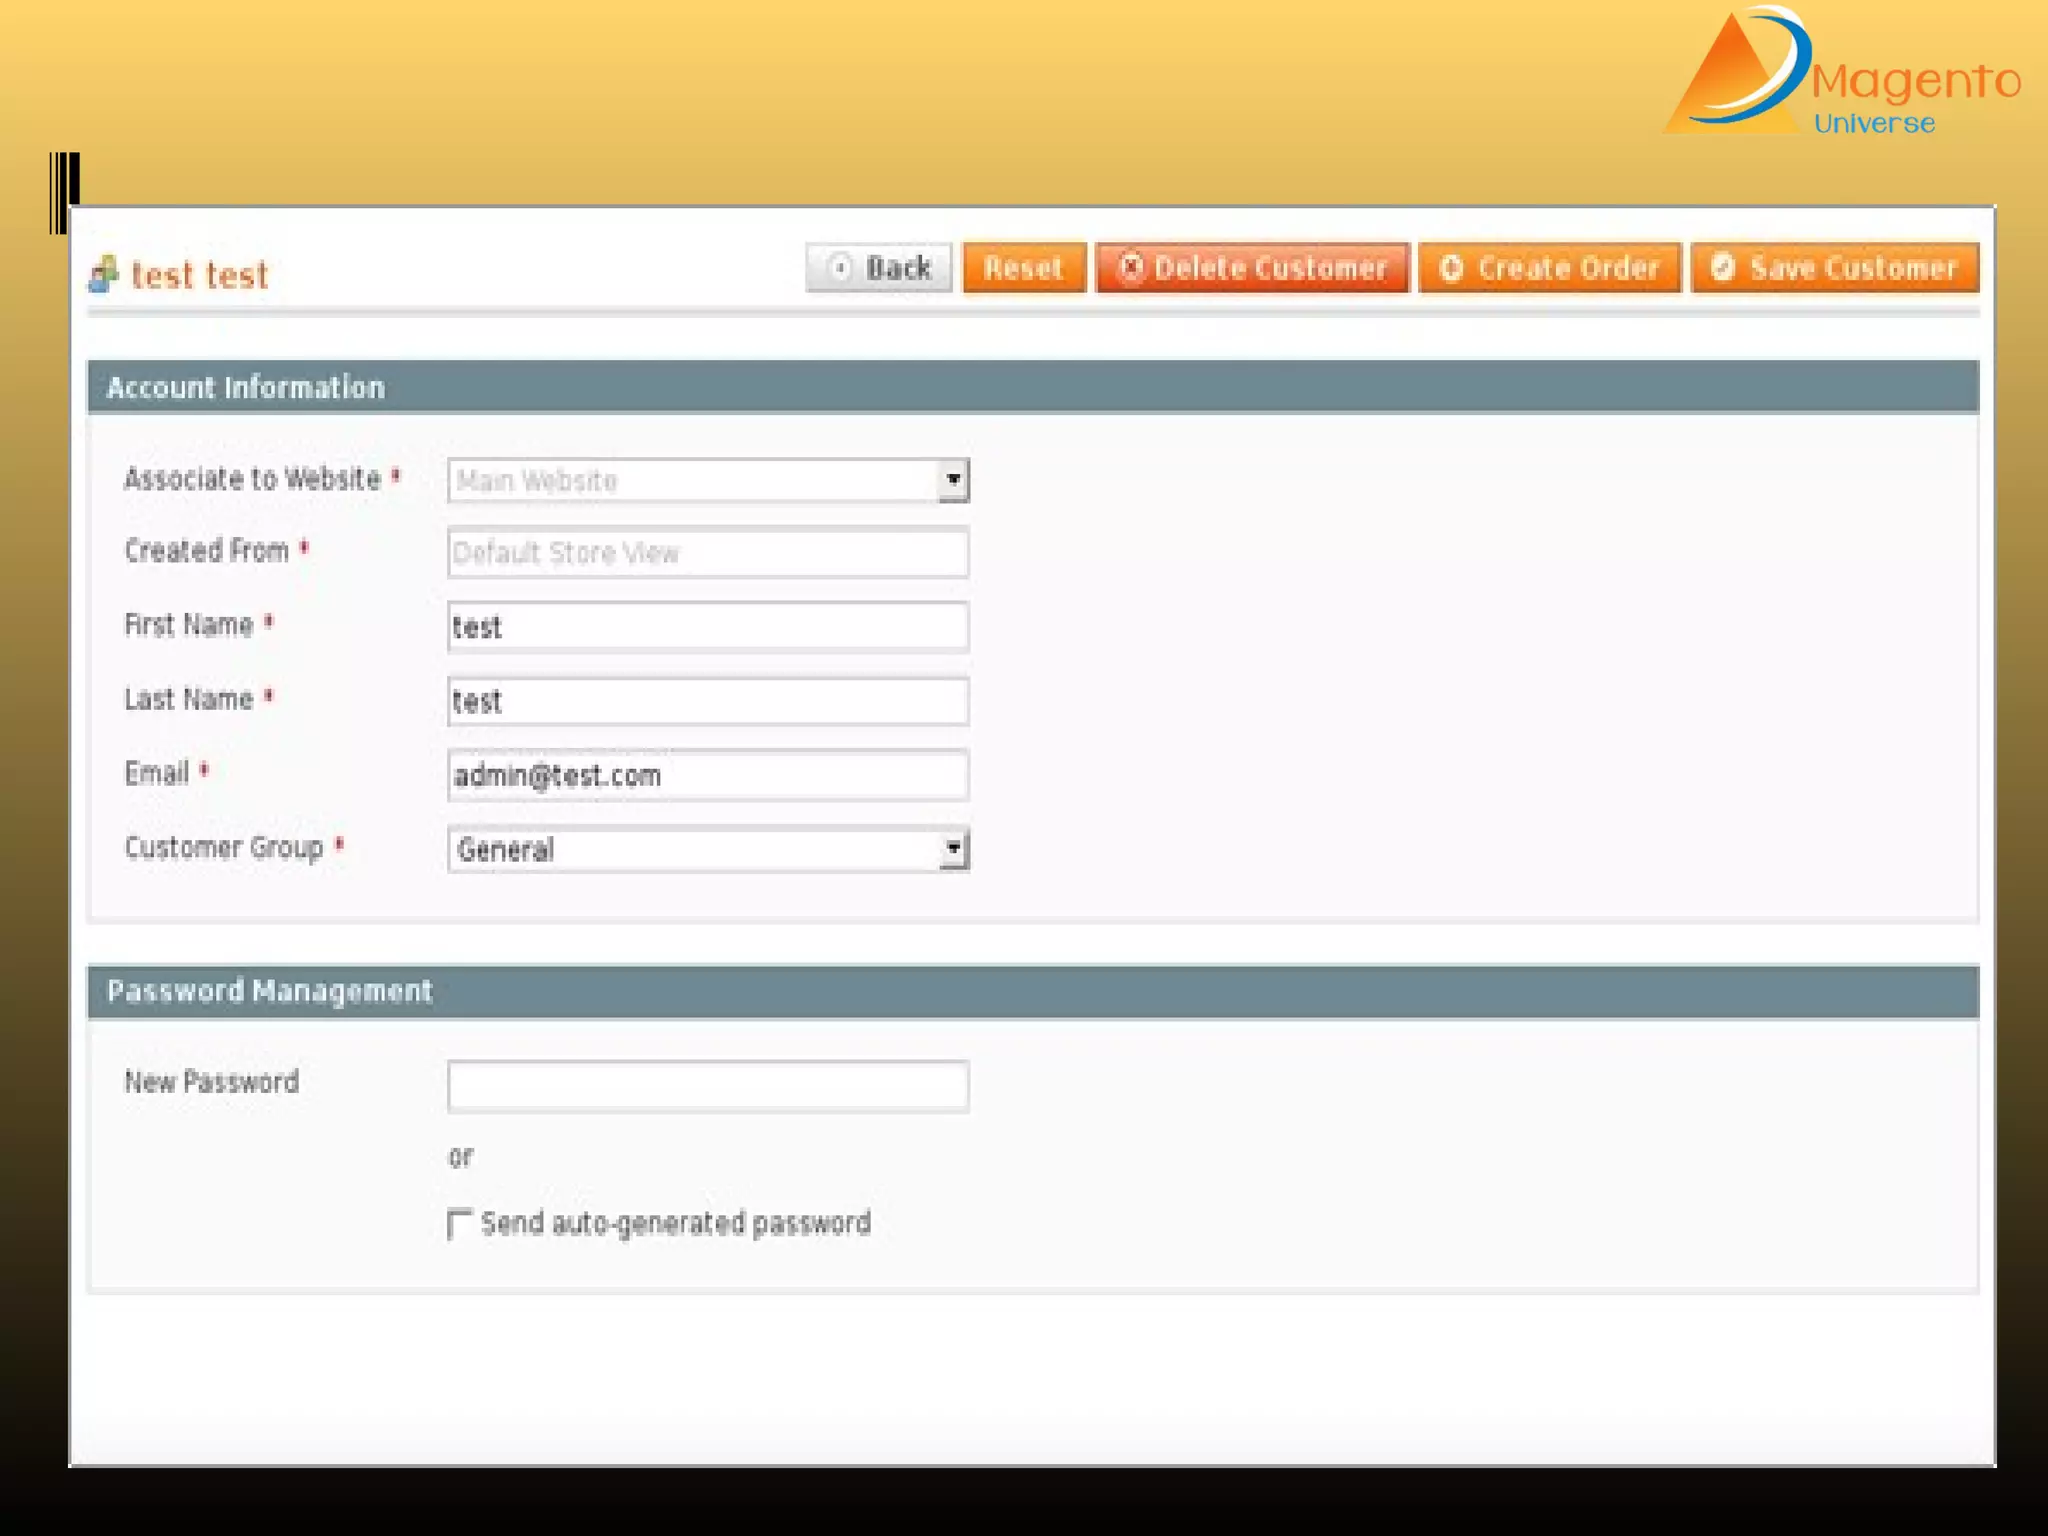This screenshot has height=1536, width=2048.
Task: Click the Magento Universe logo
Action: coord(1840,72)
